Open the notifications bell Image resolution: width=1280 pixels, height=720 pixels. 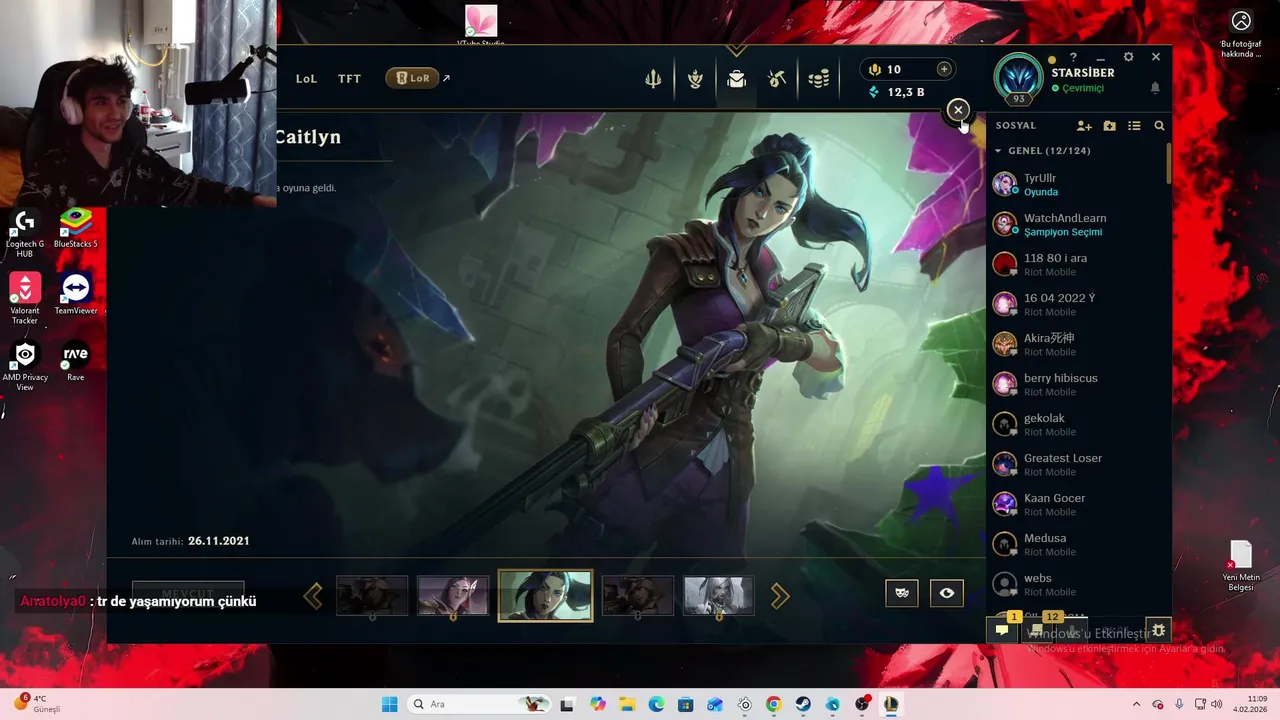coord(1155,89)
